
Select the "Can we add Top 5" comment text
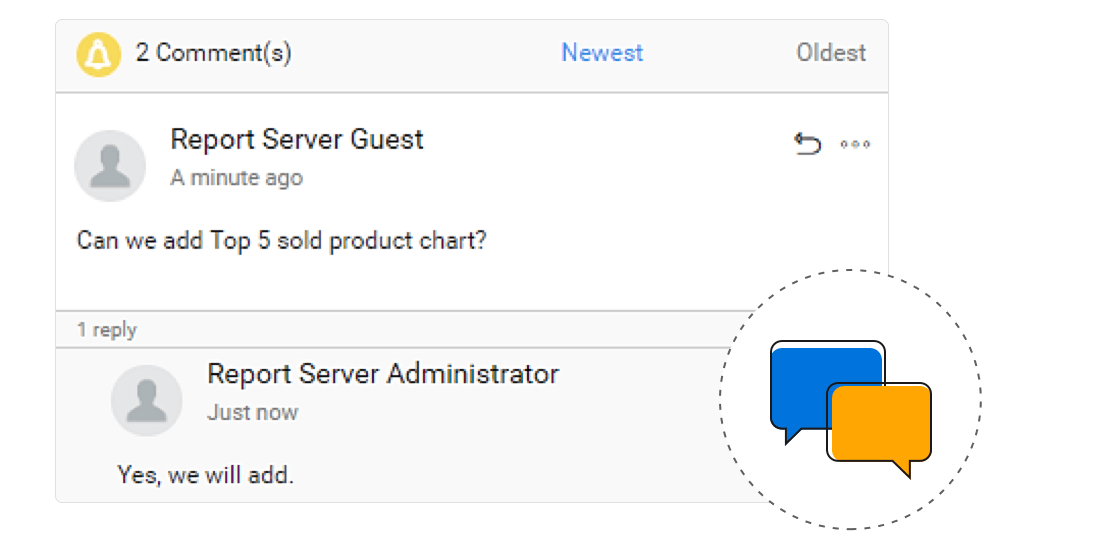pos(281,241)
